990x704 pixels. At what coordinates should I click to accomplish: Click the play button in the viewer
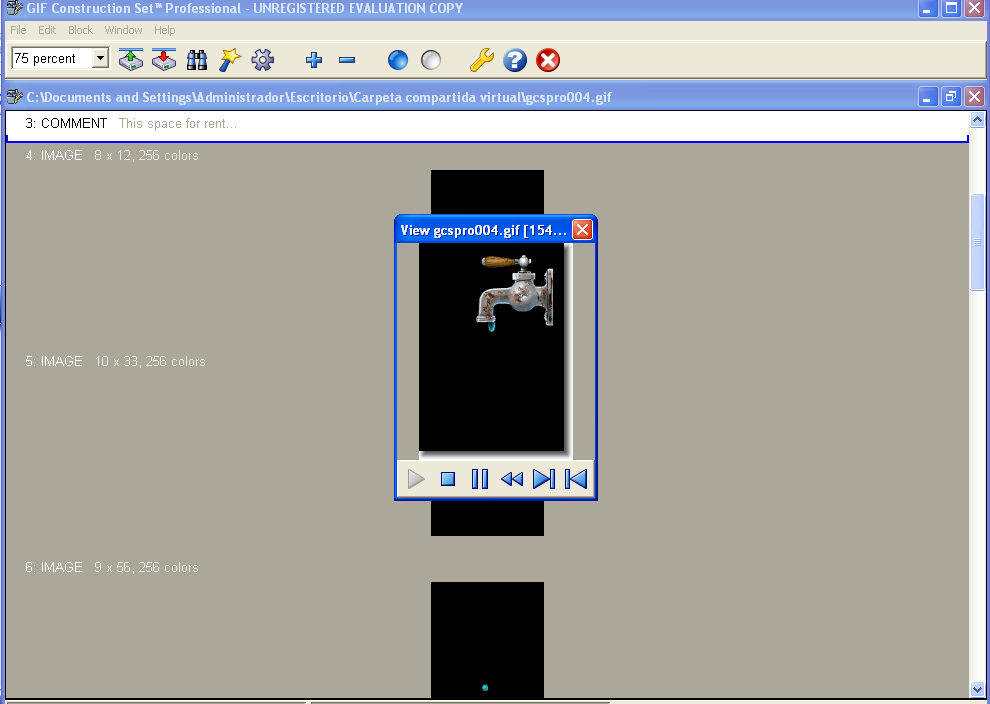(416, 479)
